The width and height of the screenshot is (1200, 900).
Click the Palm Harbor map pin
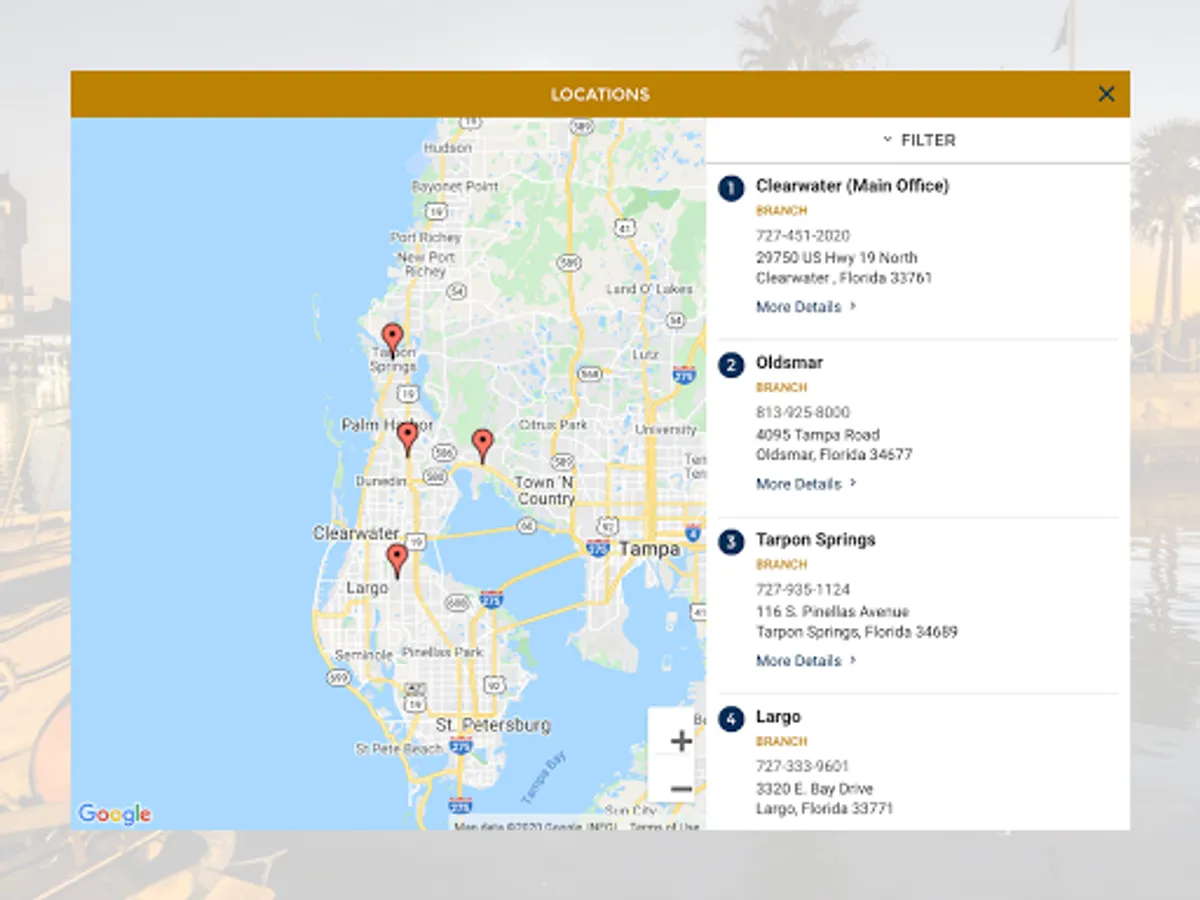tap(407, 438)
